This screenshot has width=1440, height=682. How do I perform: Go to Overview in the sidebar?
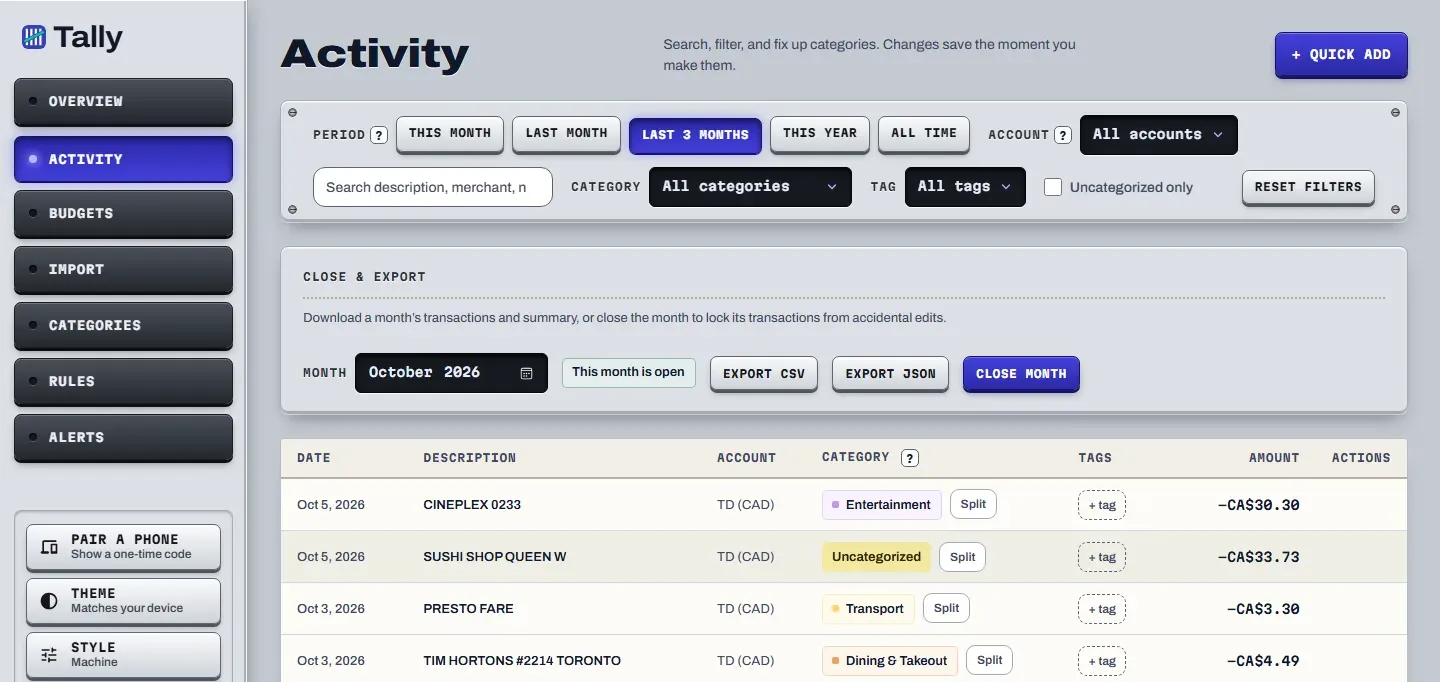click(123, 102)
